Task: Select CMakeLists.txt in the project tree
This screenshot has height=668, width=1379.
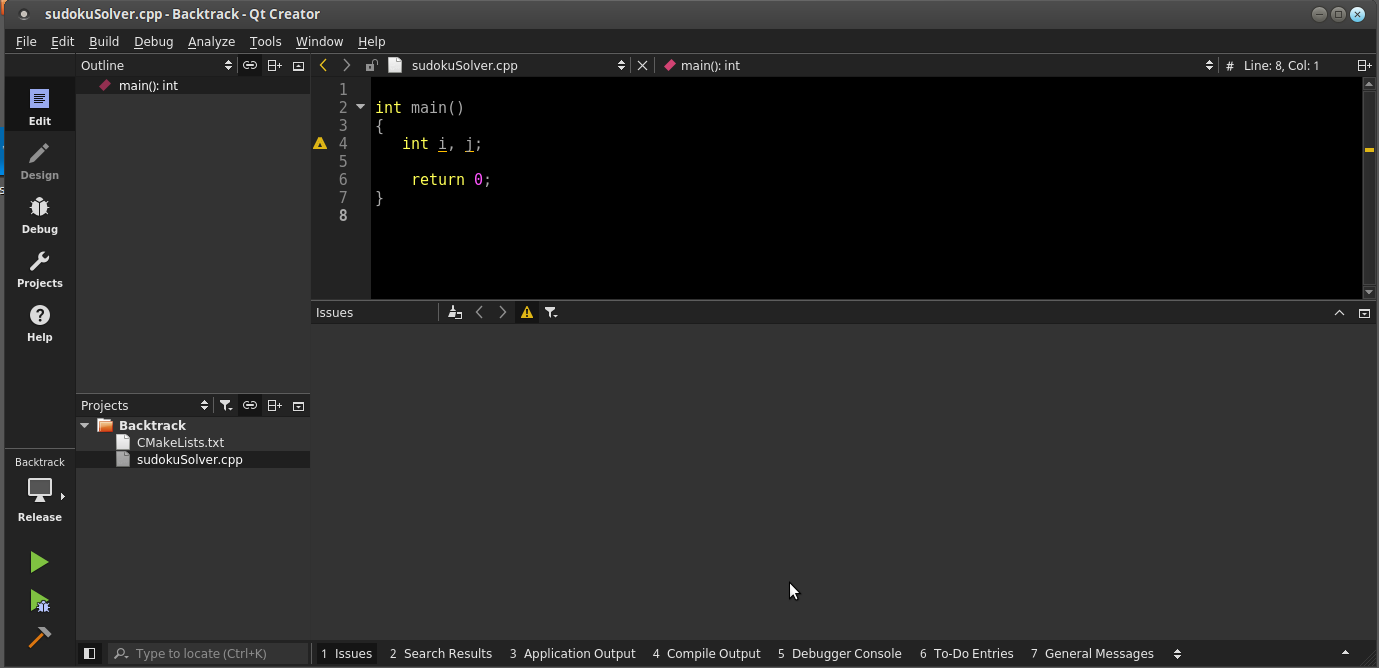Action: pos(180,442)
